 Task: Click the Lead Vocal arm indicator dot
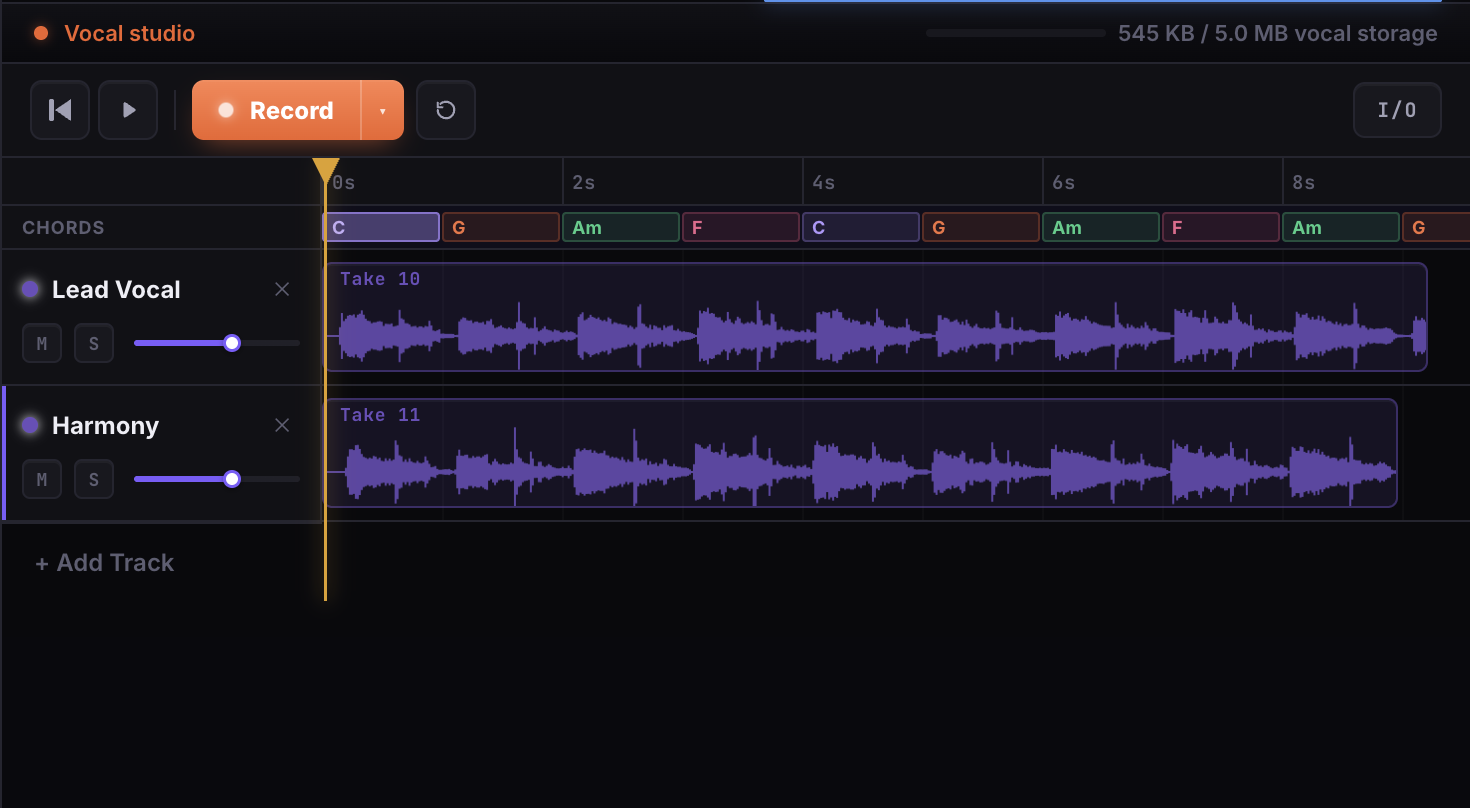[30, 289]
